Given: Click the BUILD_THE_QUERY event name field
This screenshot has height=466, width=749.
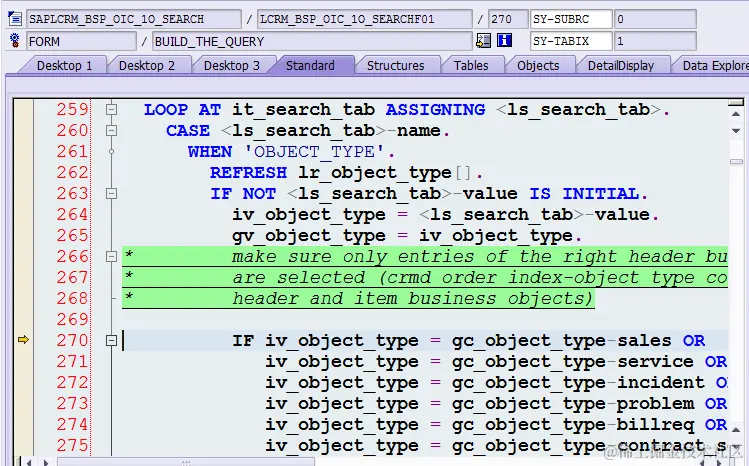Looking at the screenshot, I should pyautogui.click(x=312, y=41).
